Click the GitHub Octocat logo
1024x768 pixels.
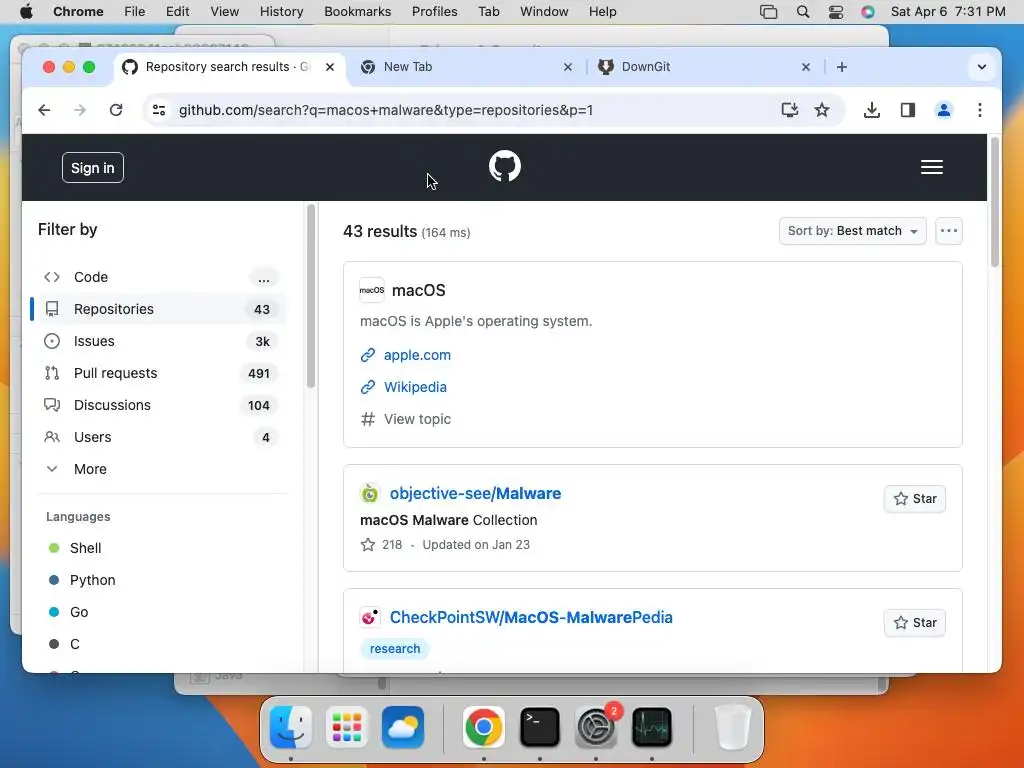point(505,167)
